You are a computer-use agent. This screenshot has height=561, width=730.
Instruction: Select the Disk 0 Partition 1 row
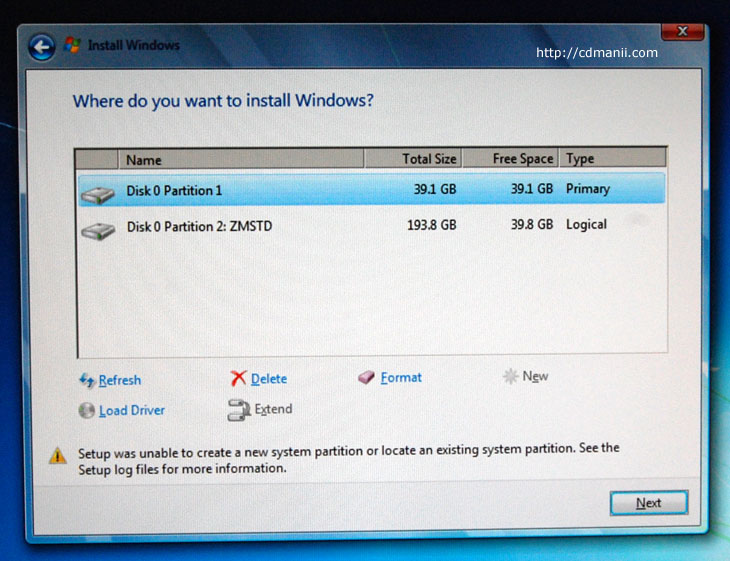(x=372, y=189)
